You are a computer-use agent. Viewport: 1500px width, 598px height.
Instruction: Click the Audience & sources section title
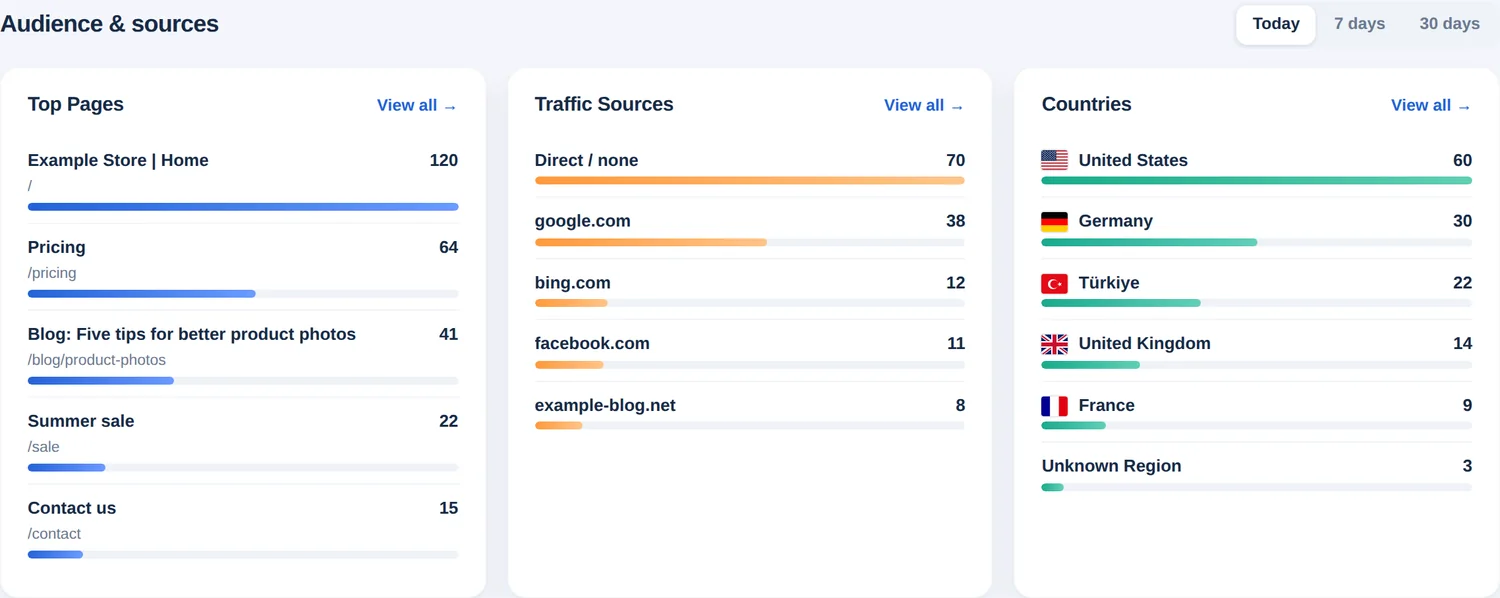coord(109,24)
